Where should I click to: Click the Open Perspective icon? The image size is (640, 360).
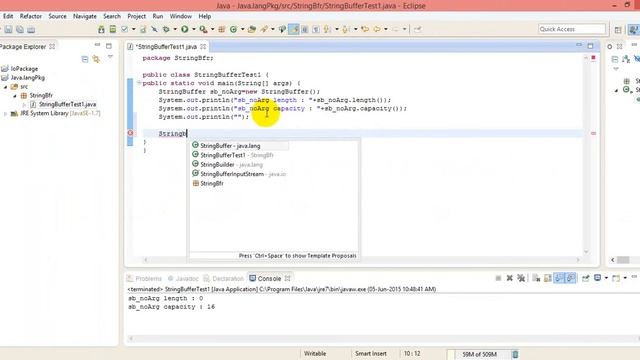(618, 29)
